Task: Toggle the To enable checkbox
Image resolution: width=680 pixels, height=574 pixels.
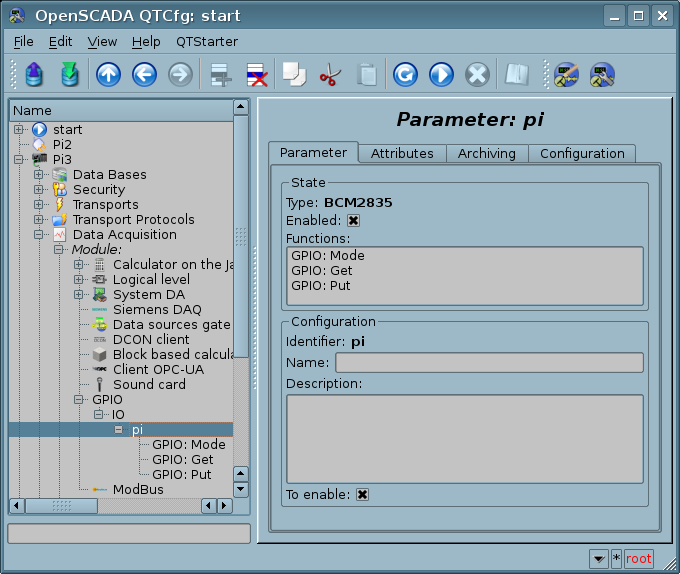Action: point(362,494)
